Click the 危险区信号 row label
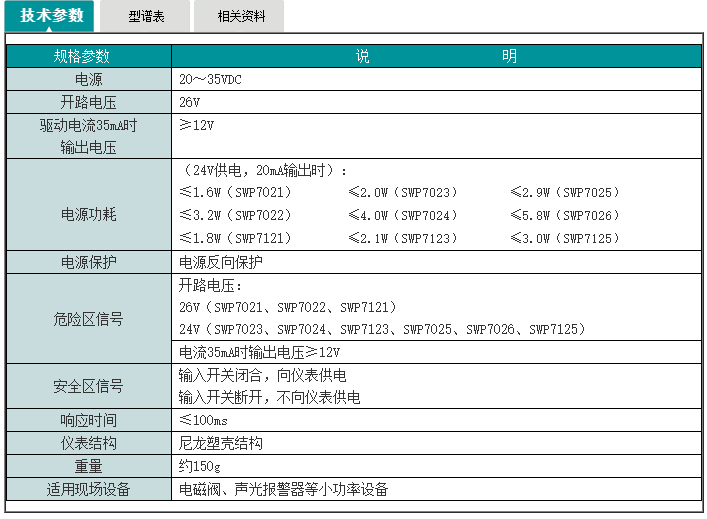The image size is (707, 519). point(89,319)
